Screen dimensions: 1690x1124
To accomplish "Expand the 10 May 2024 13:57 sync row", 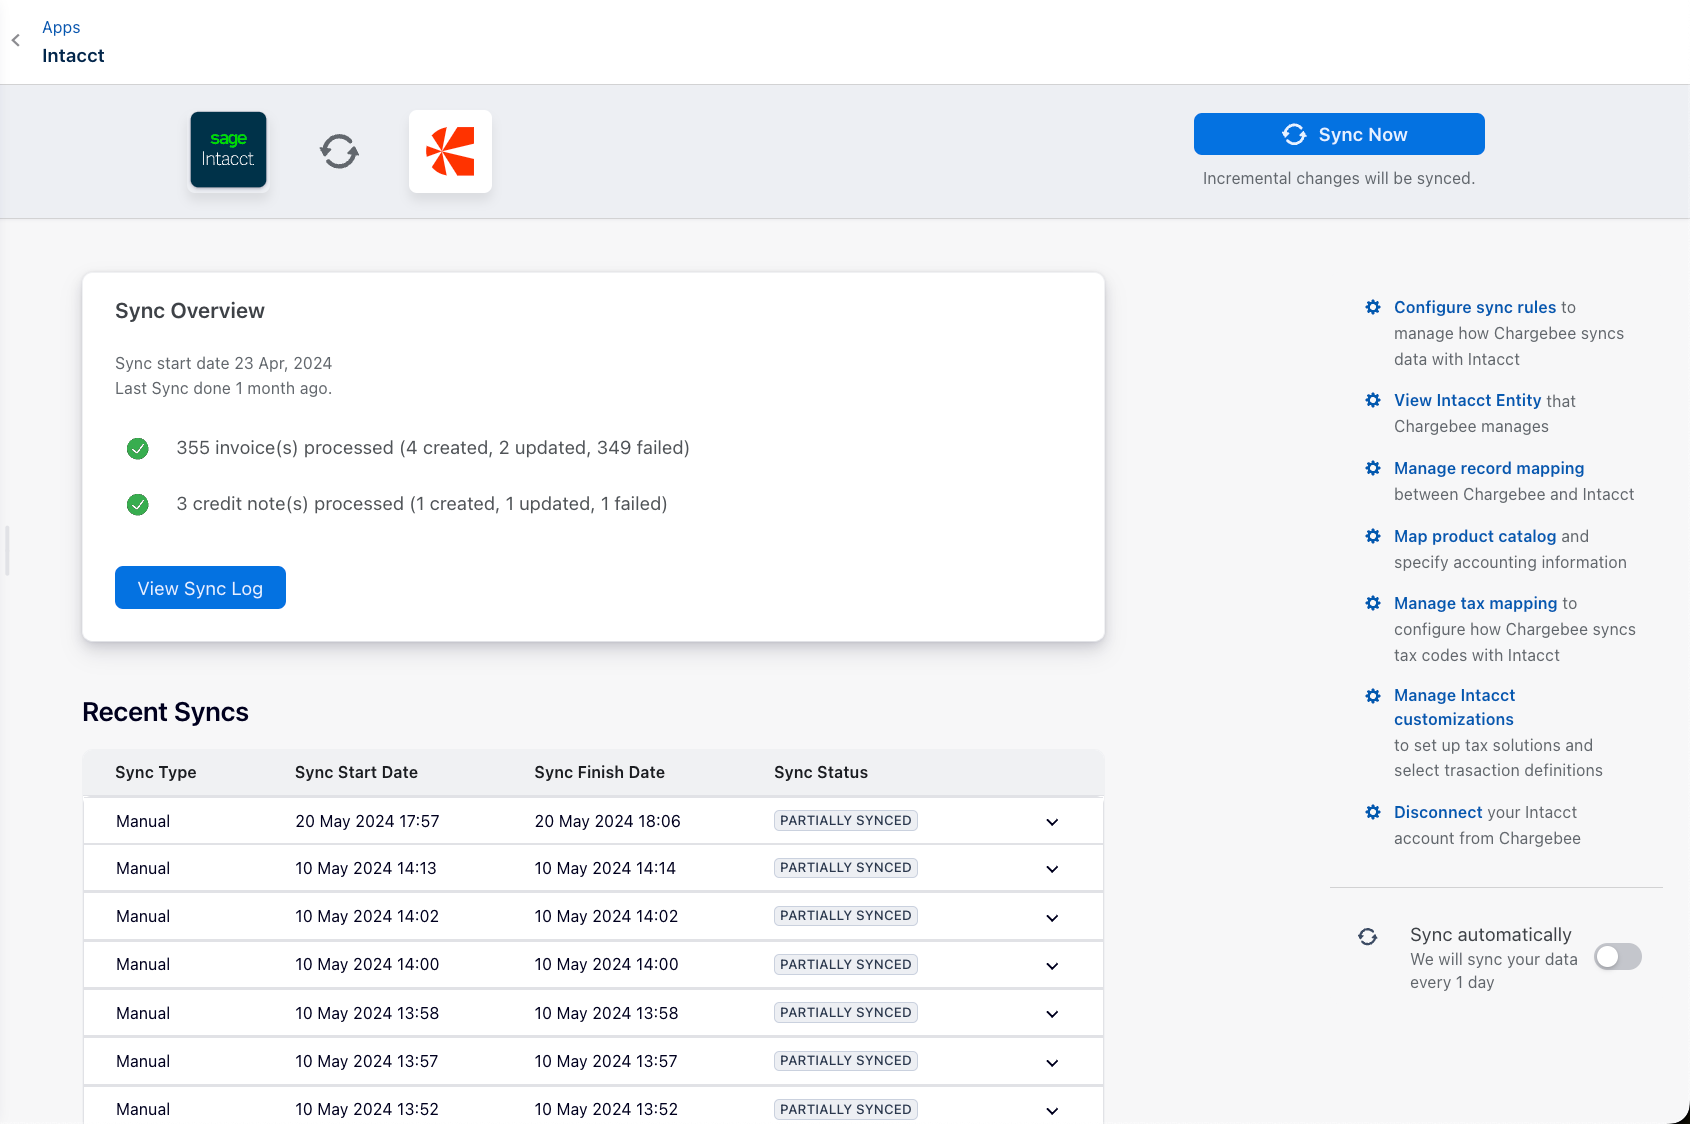I will (x=1052, y=1062).
